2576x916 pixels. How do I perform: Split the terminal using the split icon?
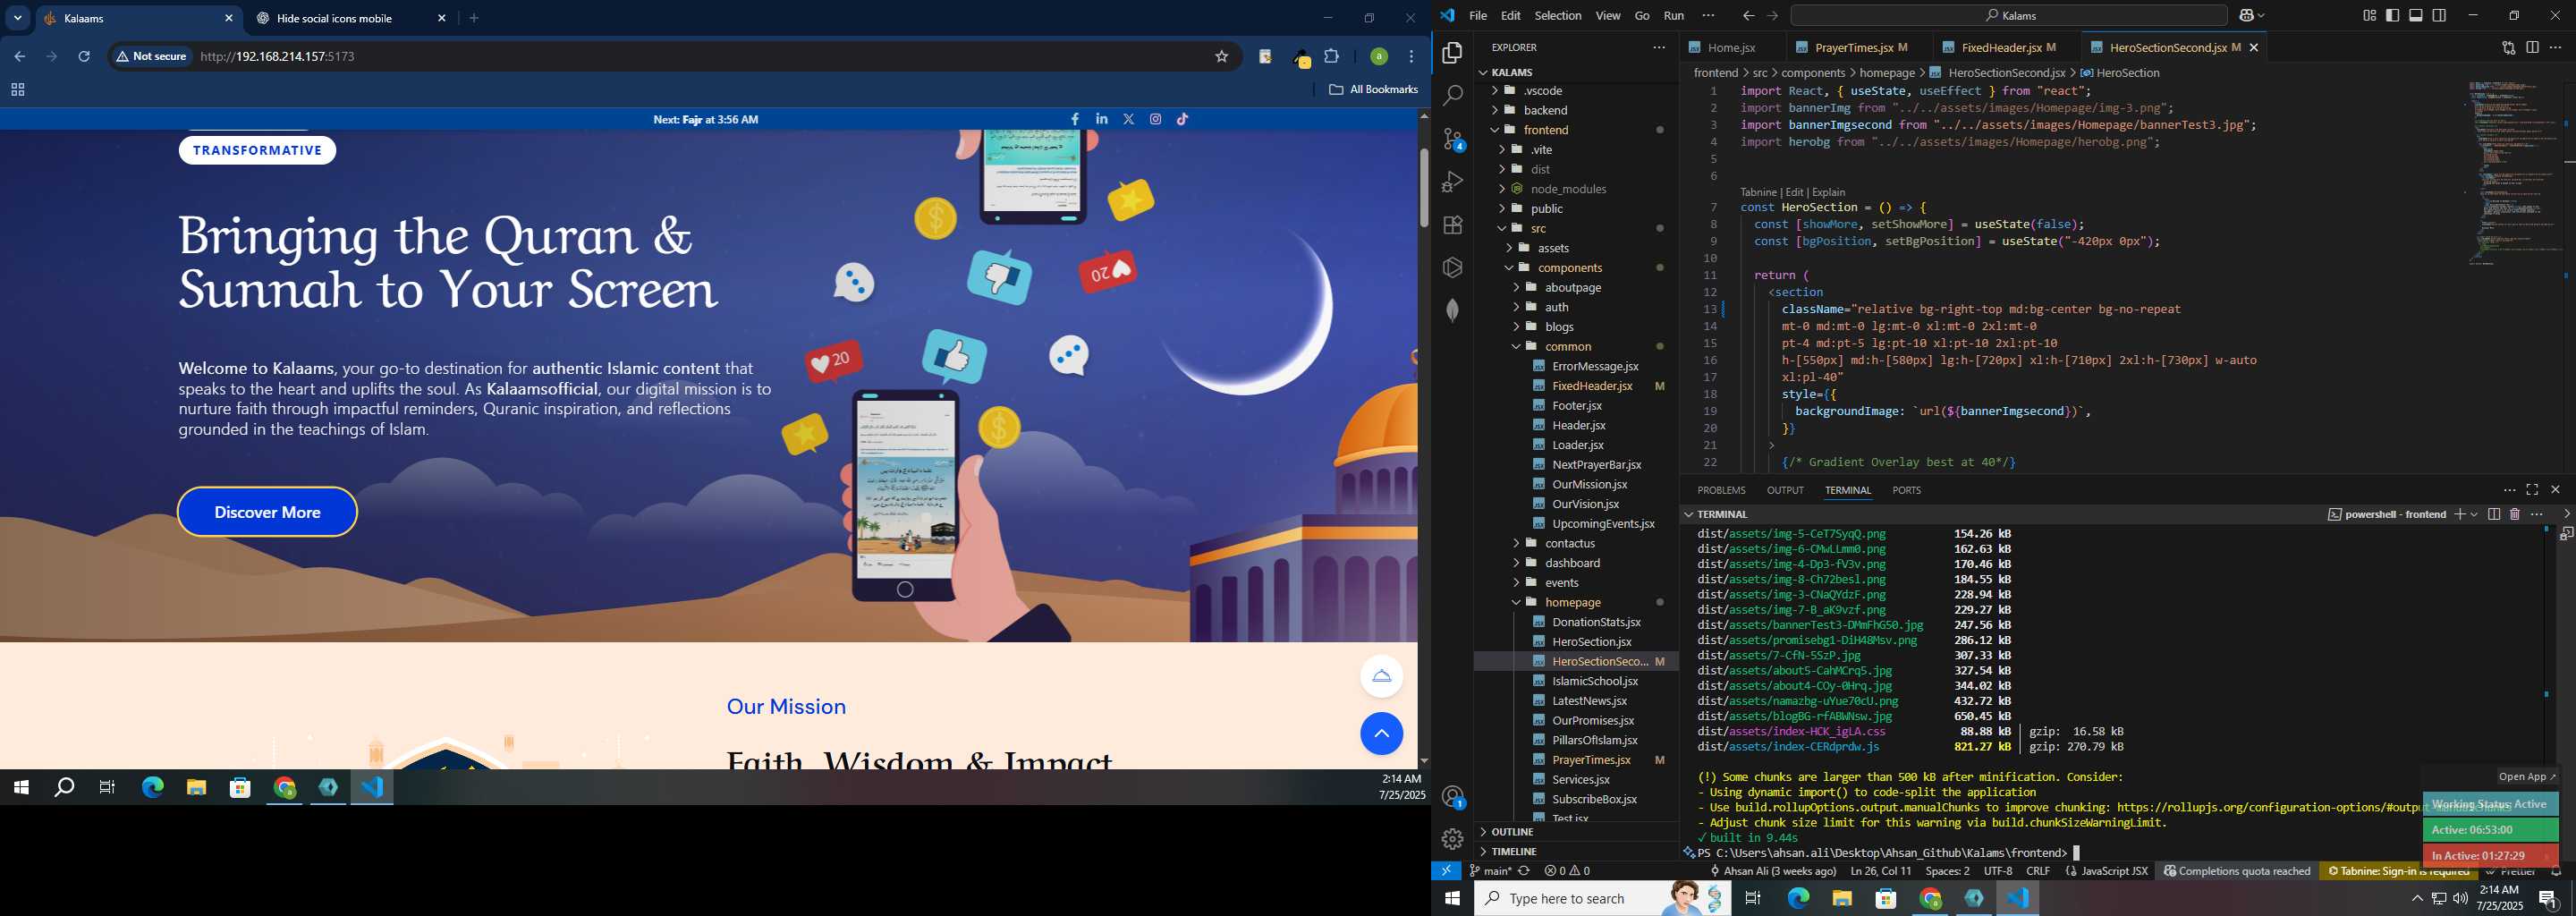point(2494,514)
